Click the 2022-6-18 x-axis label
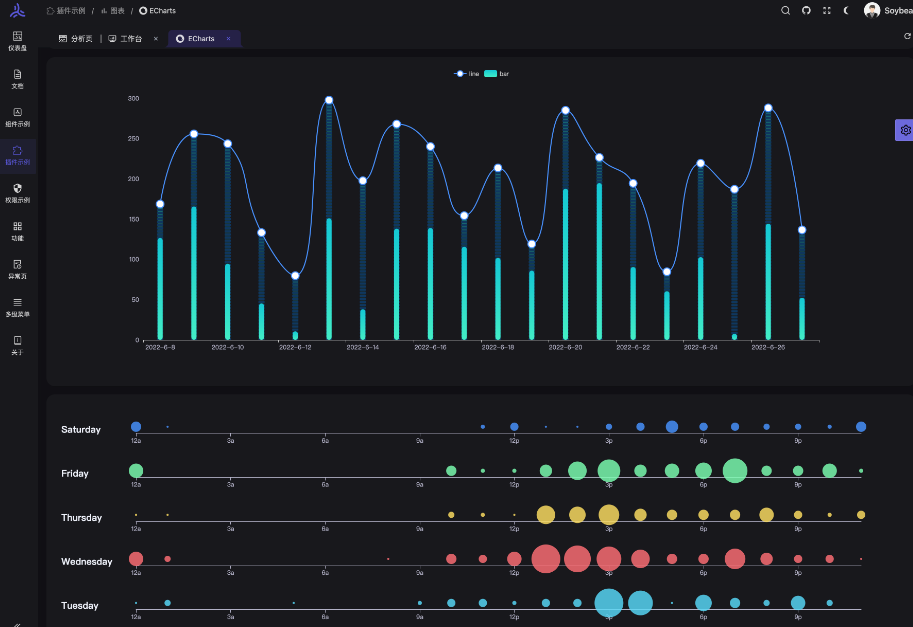913x627 pixels. (498, 347)
